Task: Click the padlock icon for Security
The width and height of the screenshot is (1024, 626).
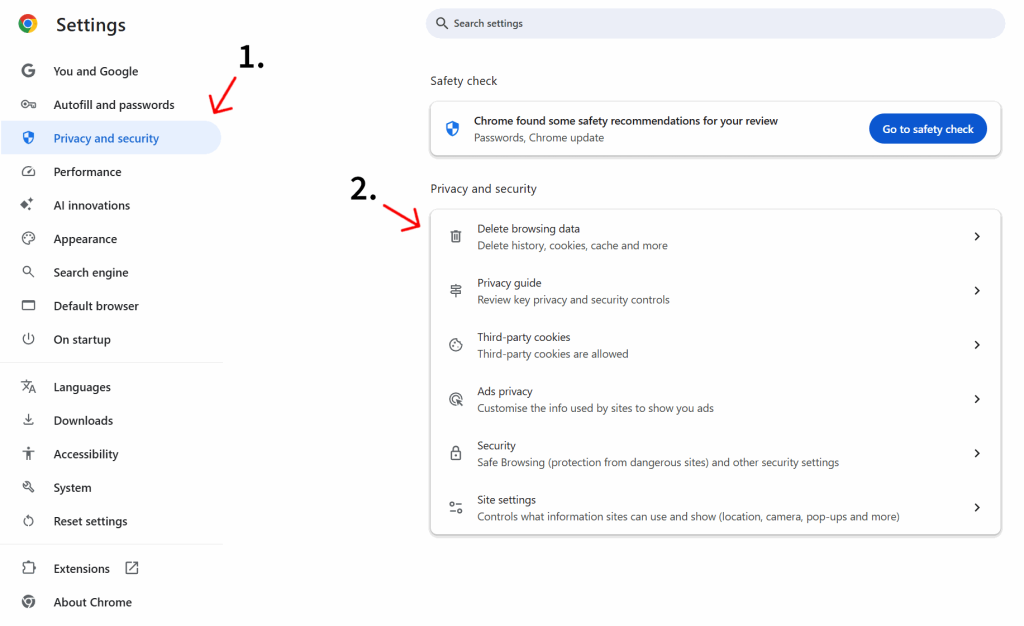Action: coord(456,453)
